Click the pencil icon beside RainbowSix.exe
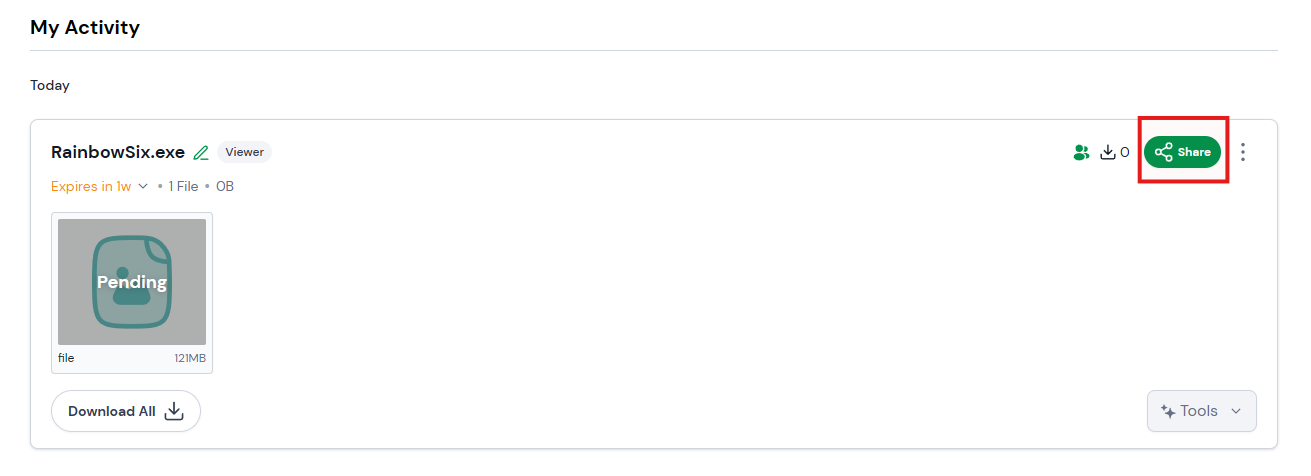This screenshot has height=476, width=1311. tap(201, 153)
